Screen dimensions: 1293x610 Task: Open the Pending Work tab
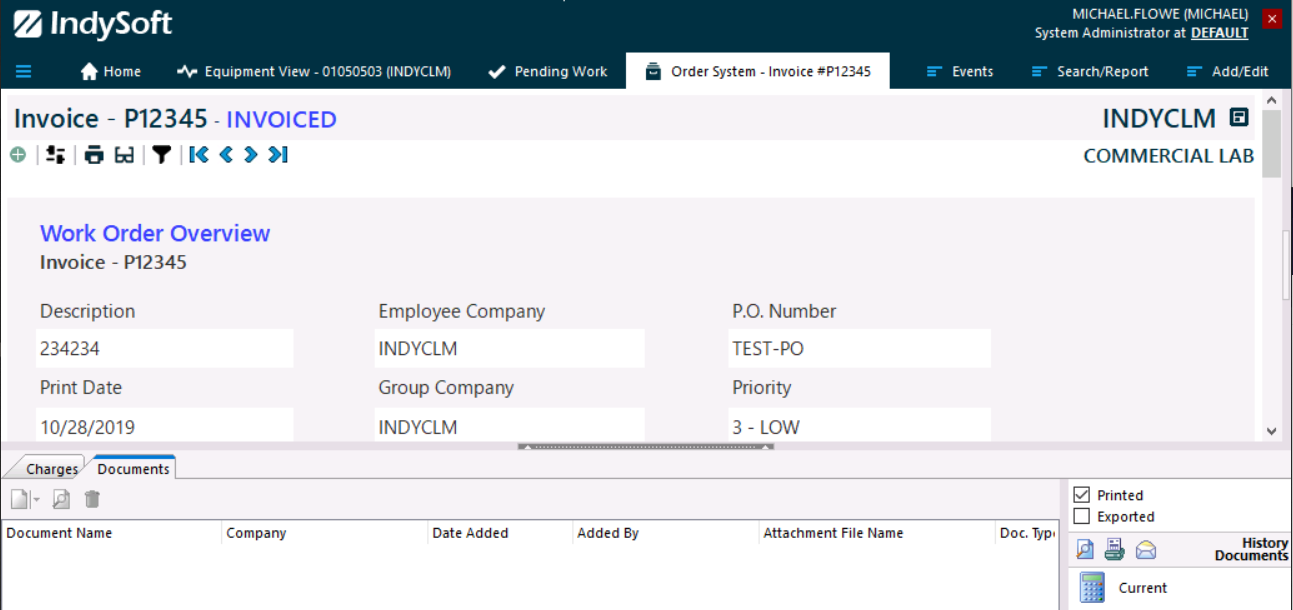point(548,71)
